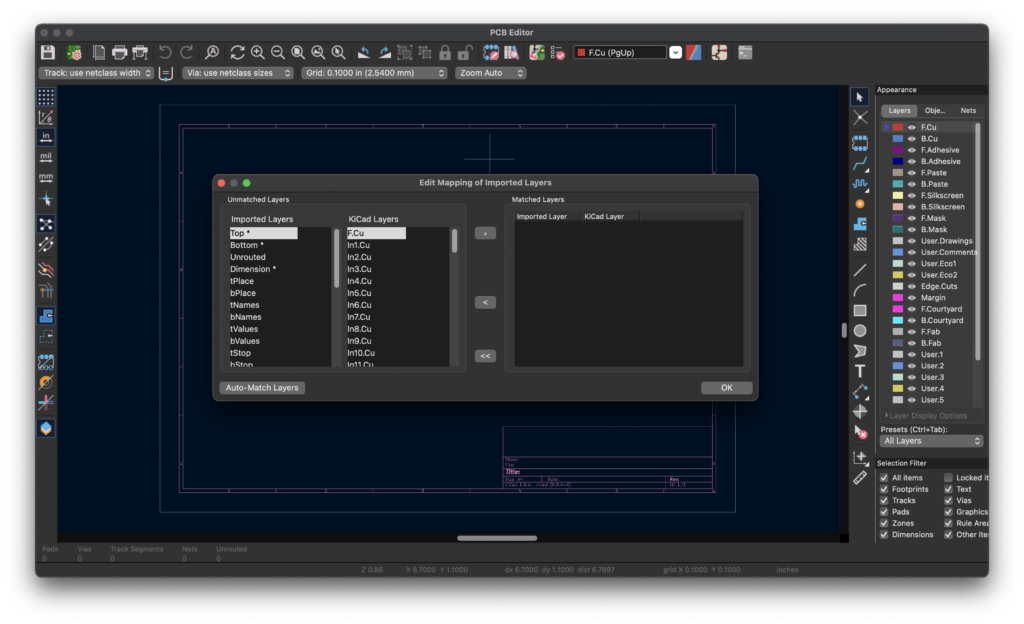Zoom in using the toolbar magnifier plus icon
1024x624 pixels.
click(257, 52)
